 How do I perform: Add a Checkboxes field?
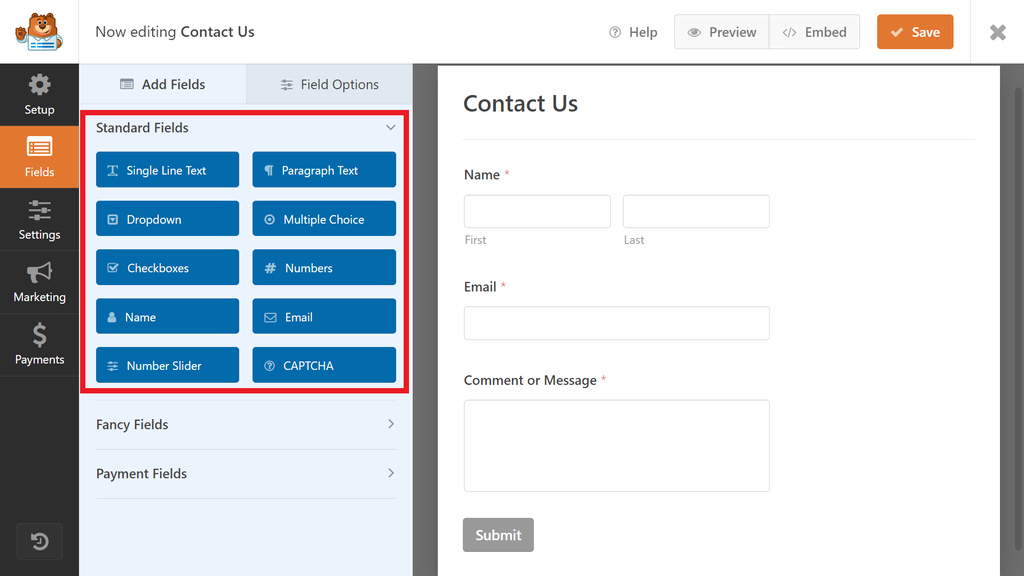click(167, 268)
